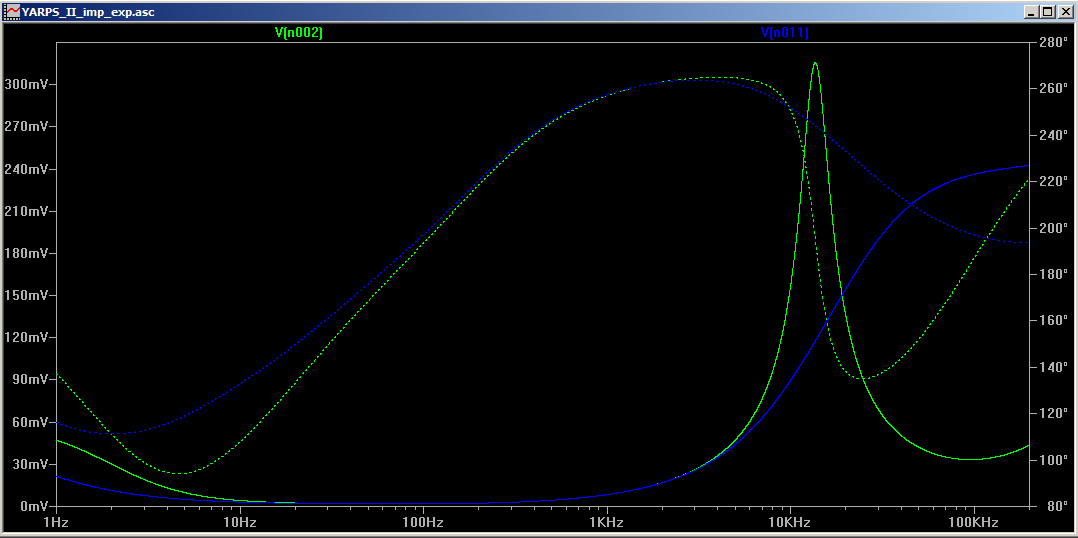The width and height of the screenshot is (1078, 538).
Task: Click the 160° phase axis label
Action: tap(1053, 321)
